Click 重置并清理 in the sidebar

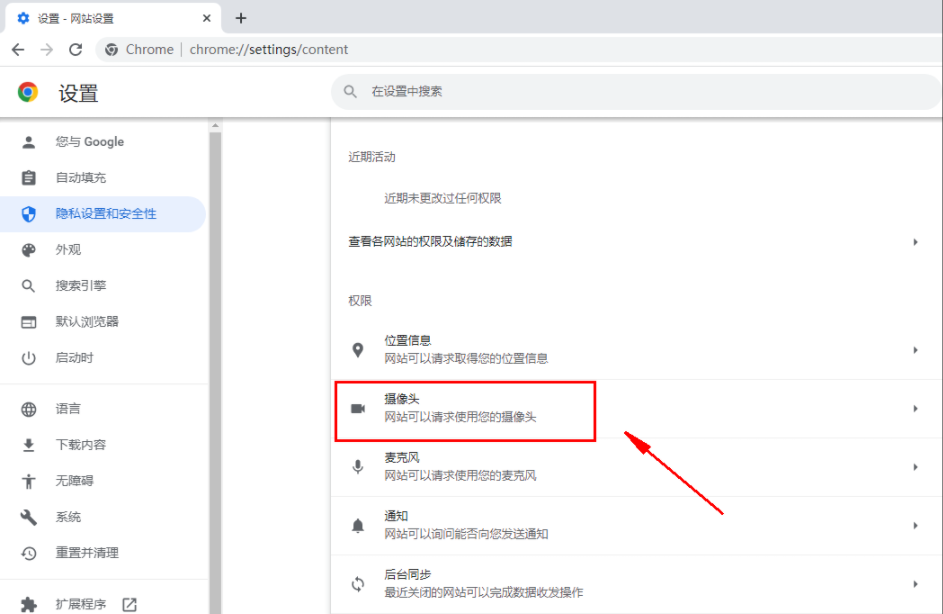[87, 553]
